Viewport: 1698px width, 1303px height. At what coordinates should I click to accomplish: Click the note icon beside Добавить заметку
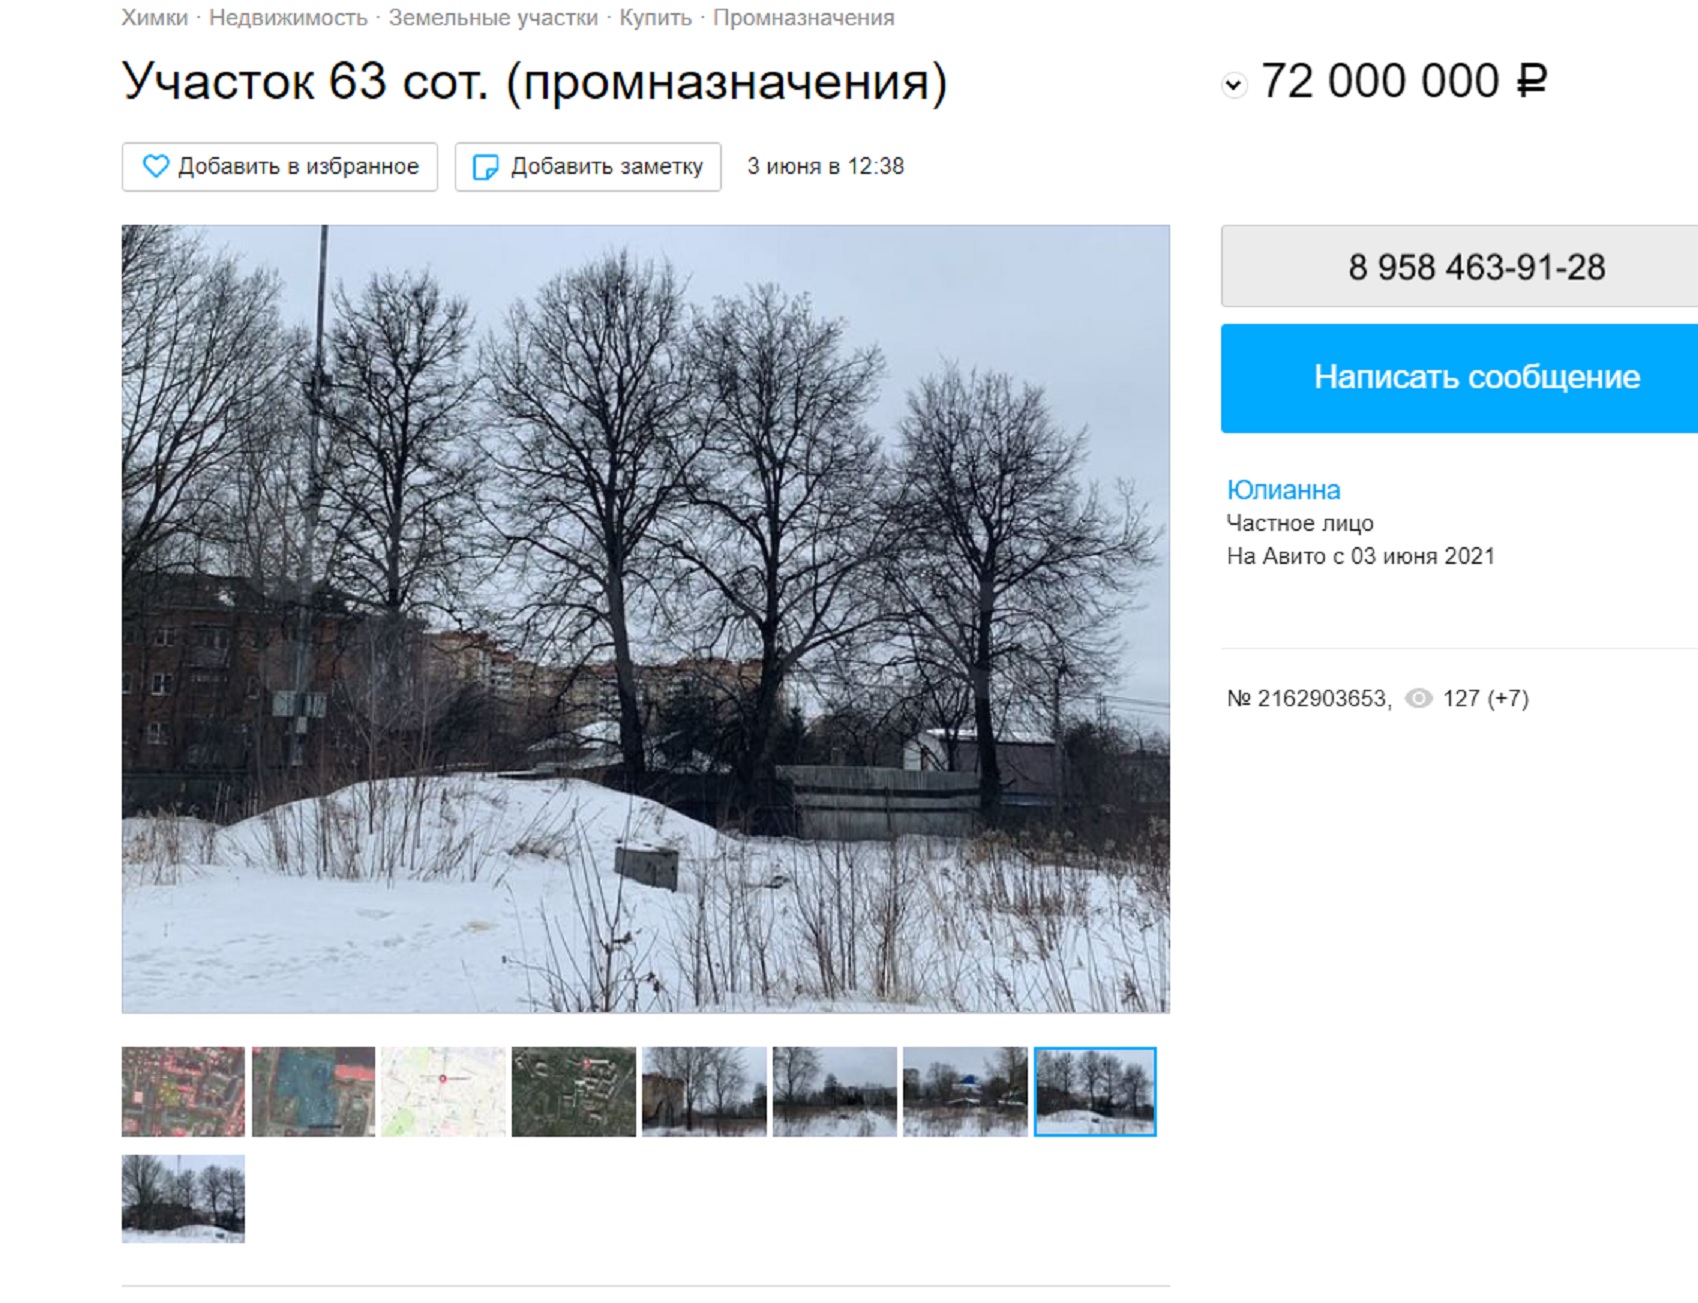click(x=485, y=167)
